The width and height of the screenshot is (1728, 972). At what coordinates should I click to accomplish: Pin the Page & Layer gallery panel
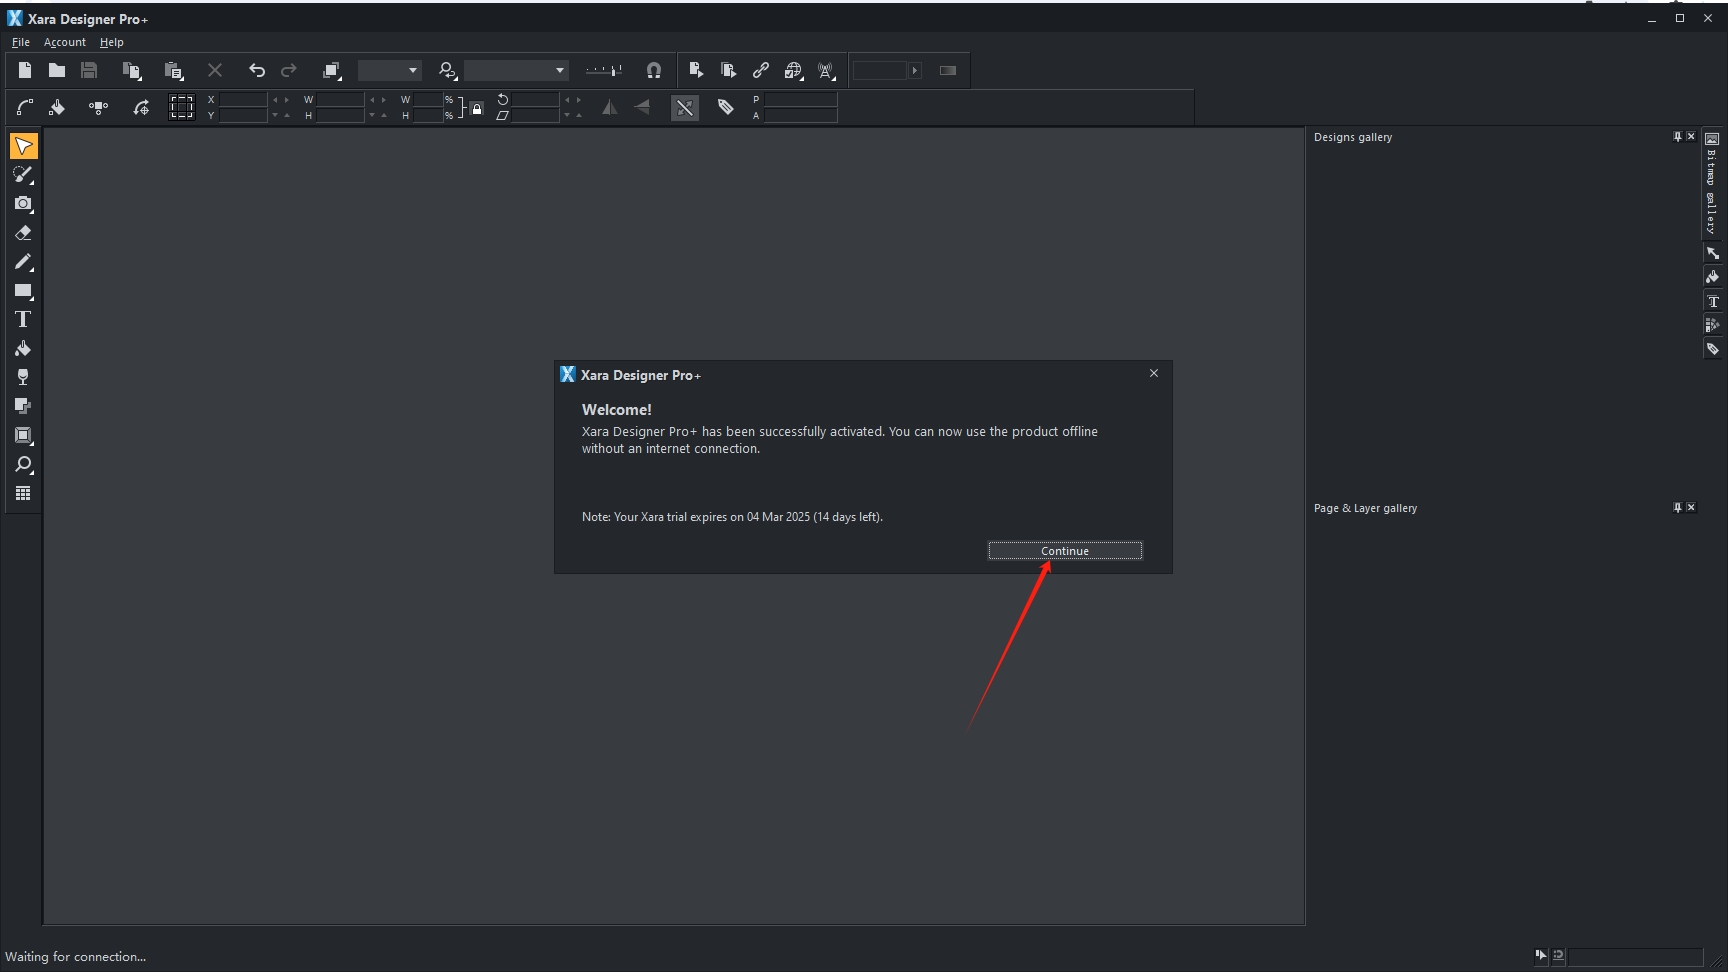[1677, 508]
